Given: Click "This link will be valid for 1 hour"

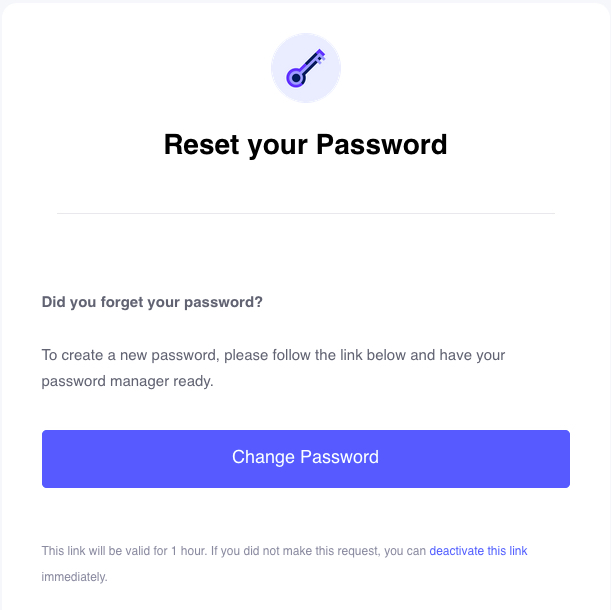Looking at the screenshot, I should pyautogui.click(x=124, y=551).
